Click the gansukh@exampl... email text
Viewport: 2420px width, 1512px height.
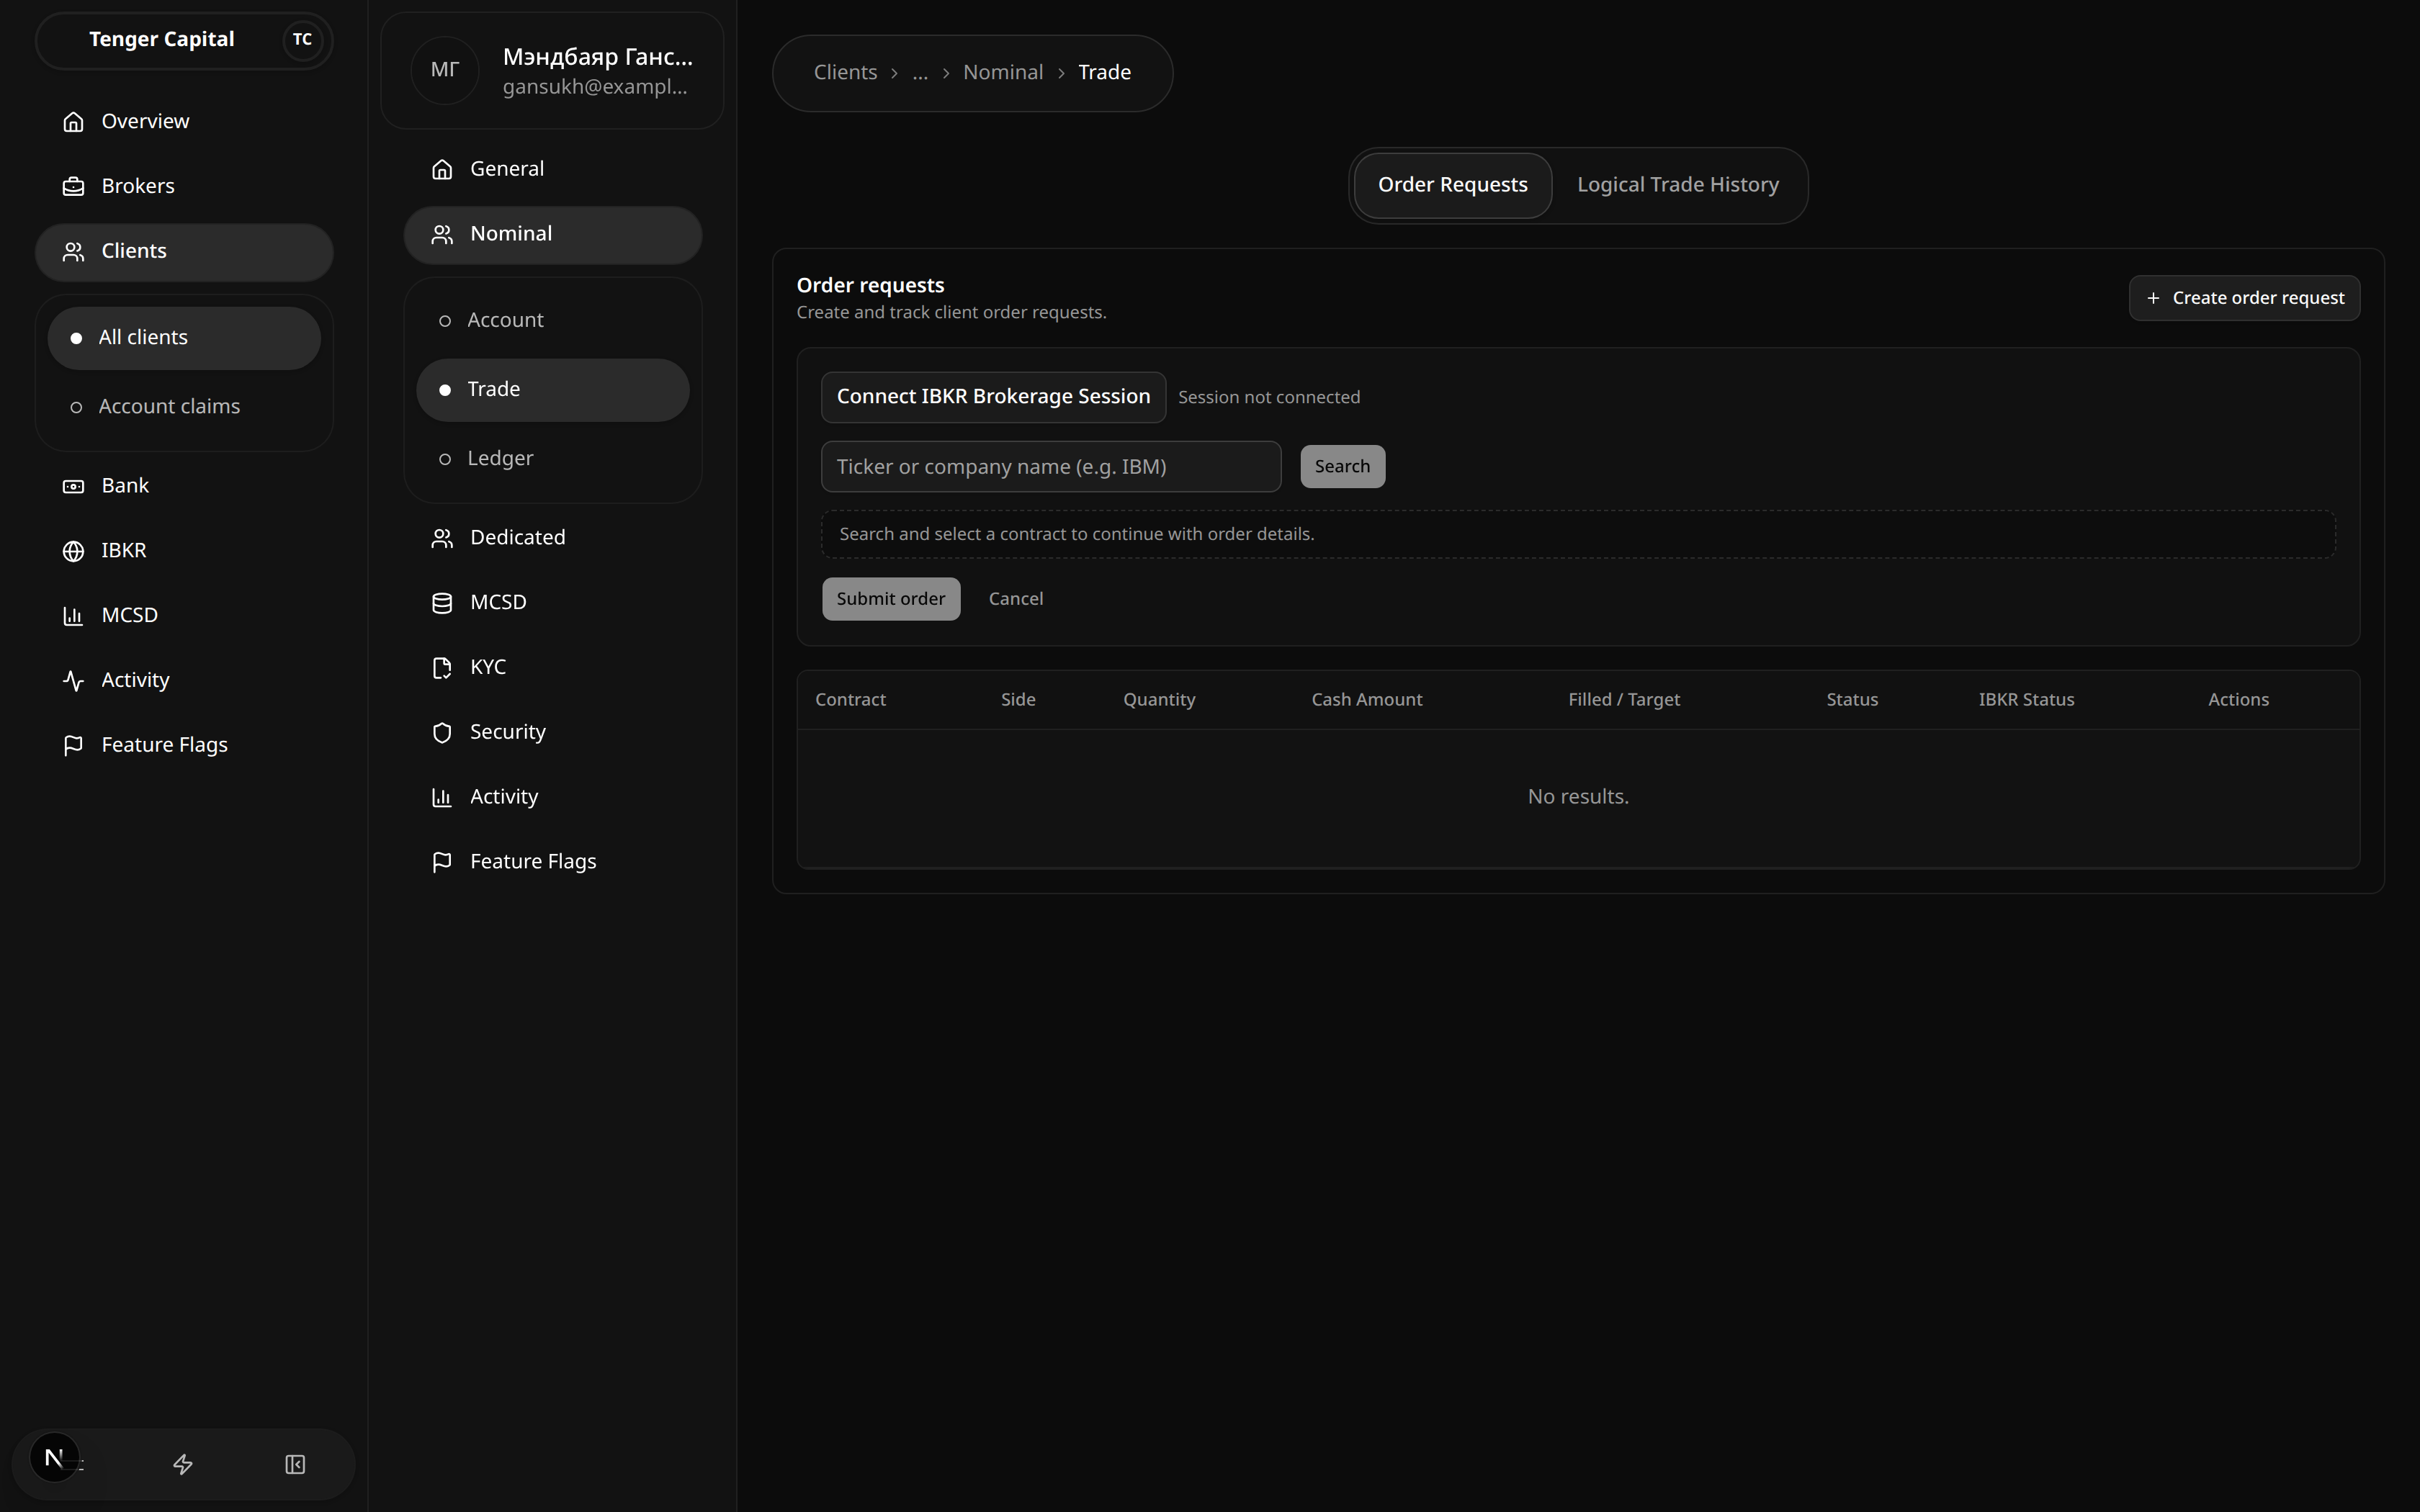click(x=595, y=87)
